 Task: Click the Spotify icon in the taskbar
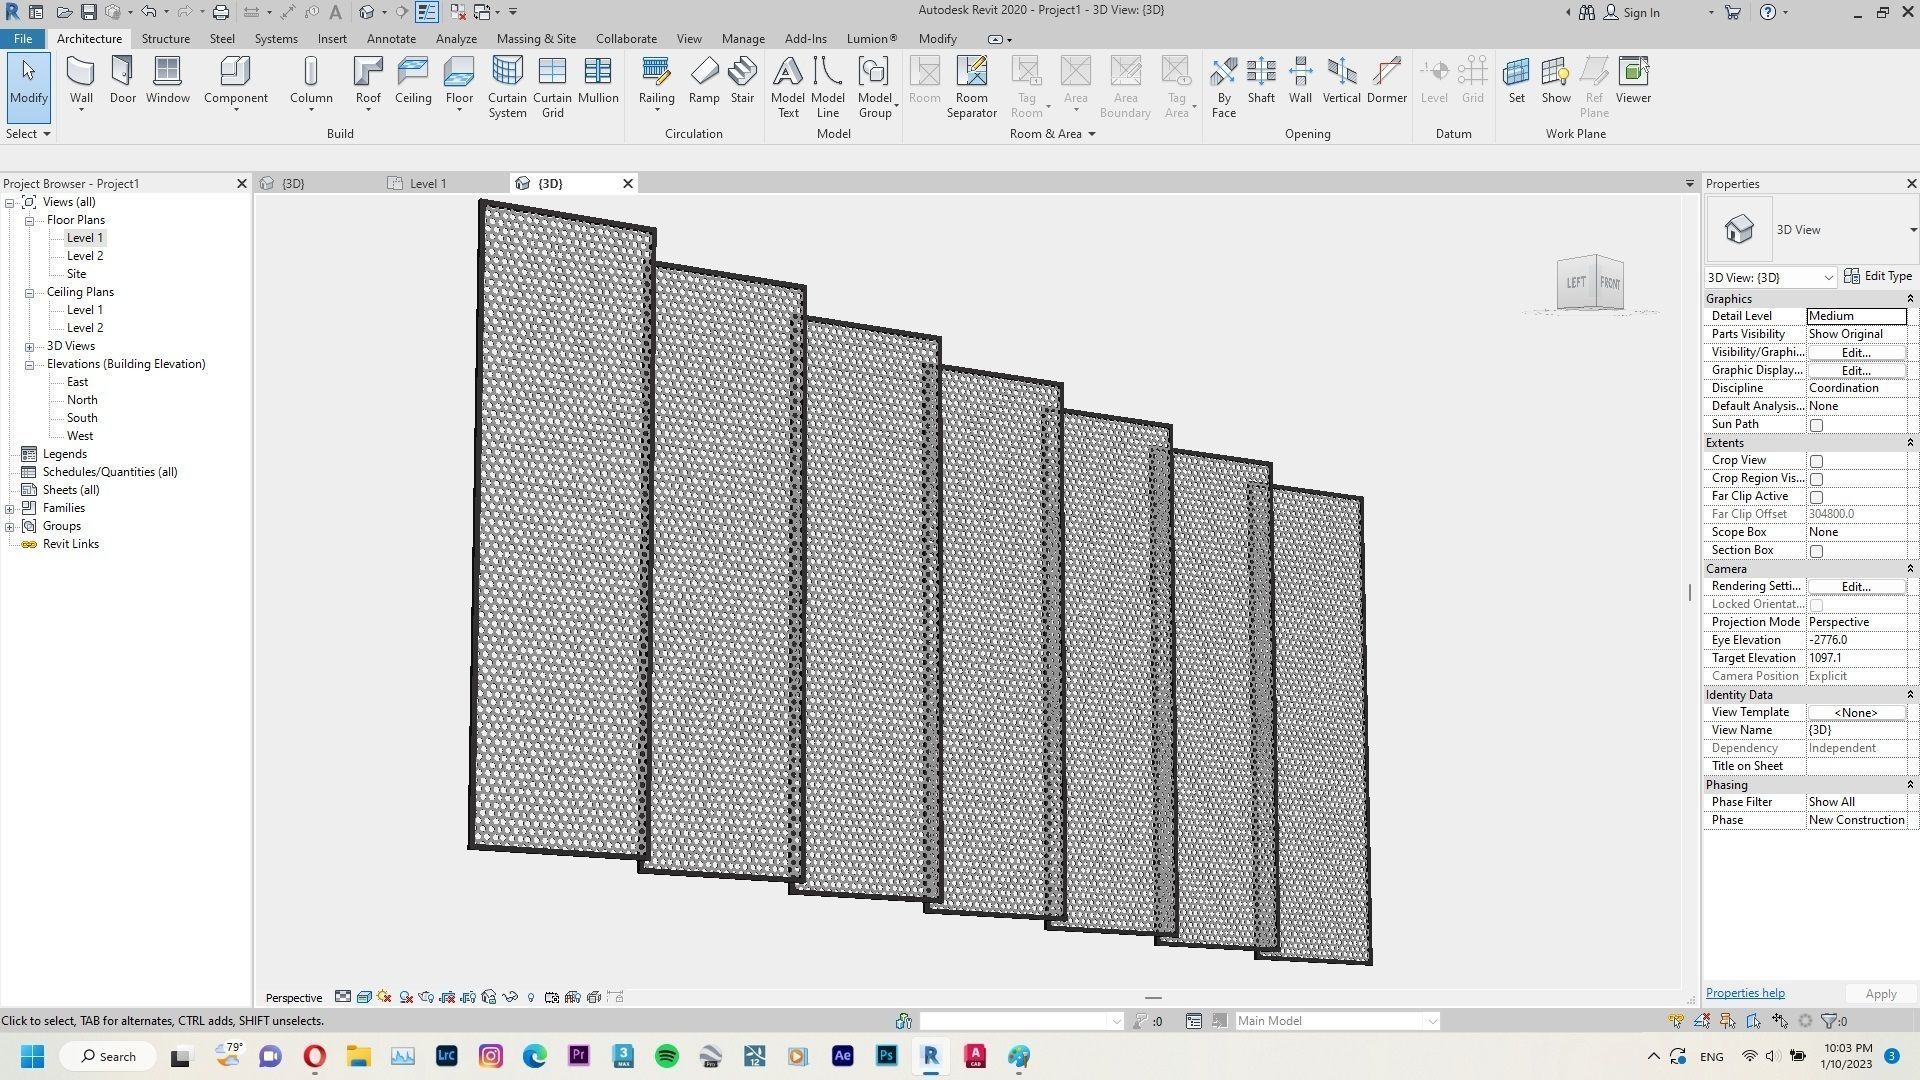pyautogui.click(x=666, y=1056)
